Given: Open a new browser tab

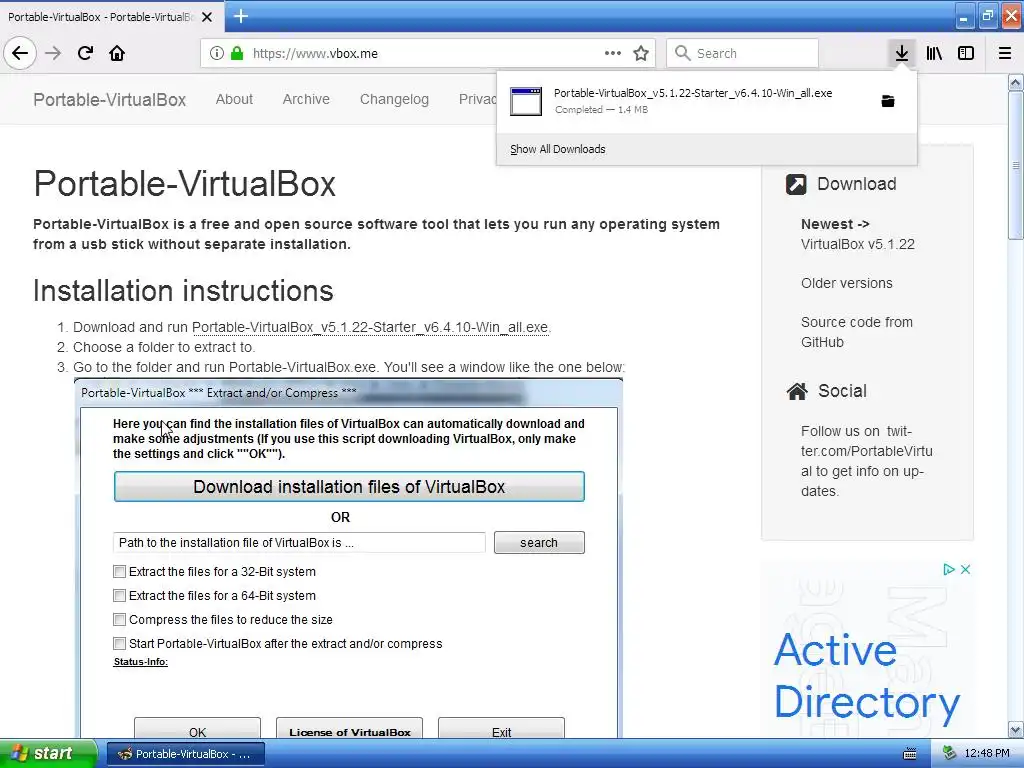Looking at the screenshot, I should click(x=240, y=16).
